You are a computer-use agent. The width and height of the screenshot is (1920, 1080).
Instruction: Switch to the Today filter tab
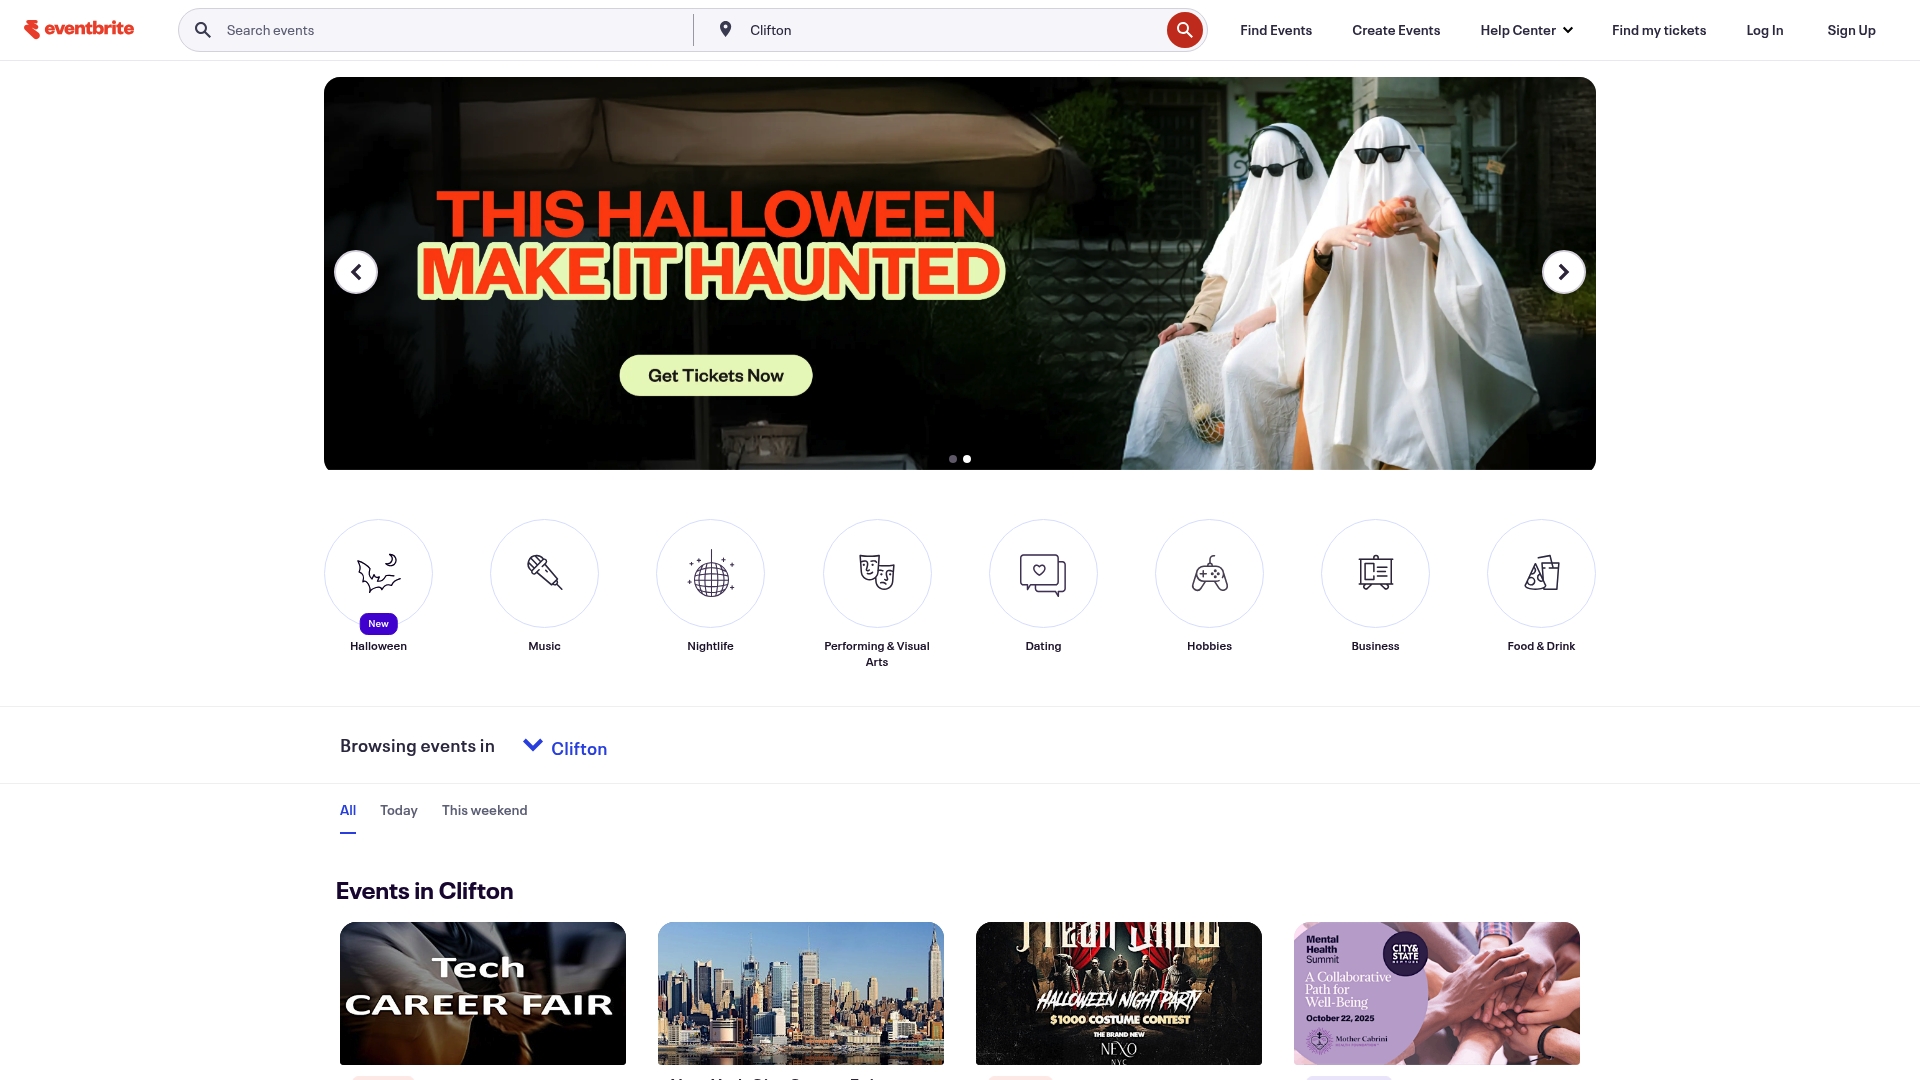(x=398, y=810)
